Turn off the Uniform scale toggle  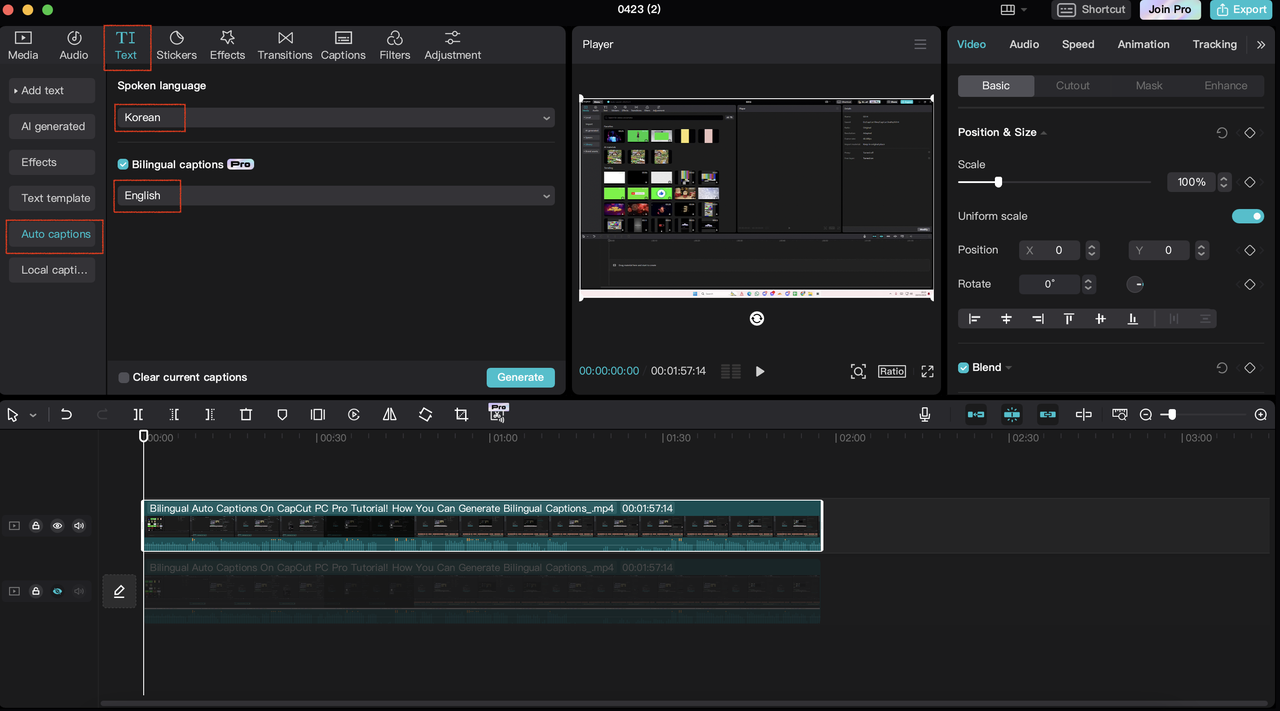click(1247, 216)
